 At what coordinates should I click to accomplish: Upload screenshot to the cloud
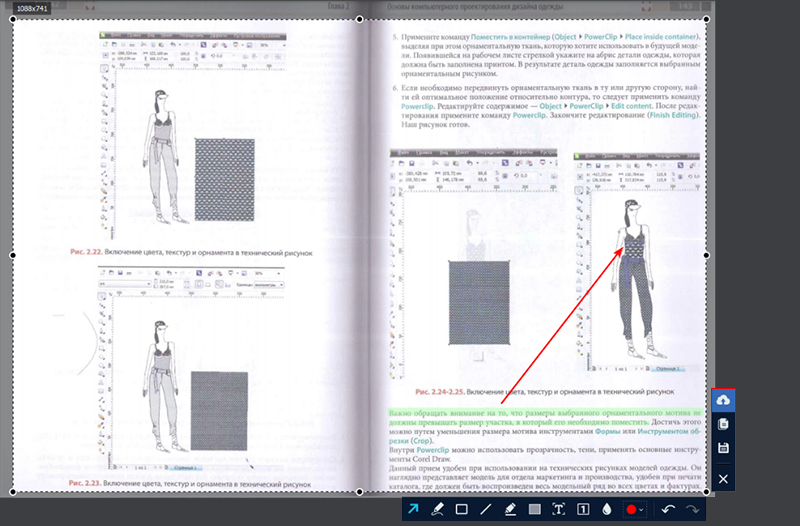click(723, 400)
